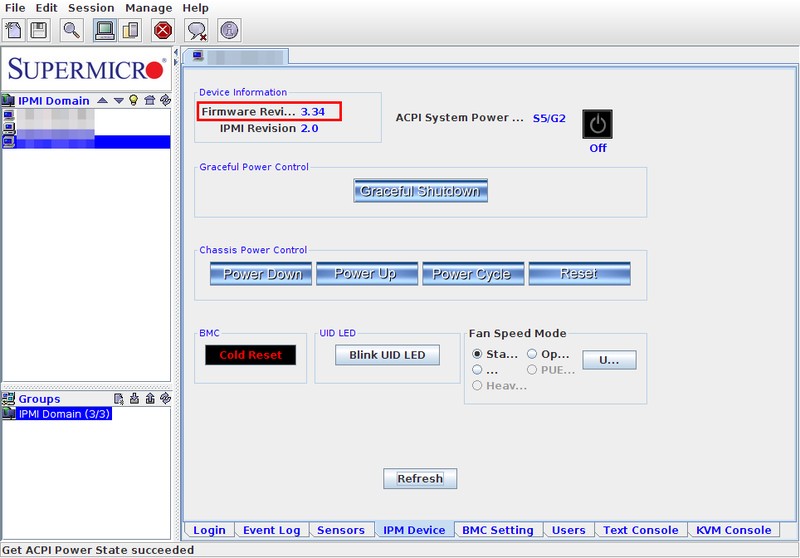Click the purple info About toolbar icon

click(229, 30)
